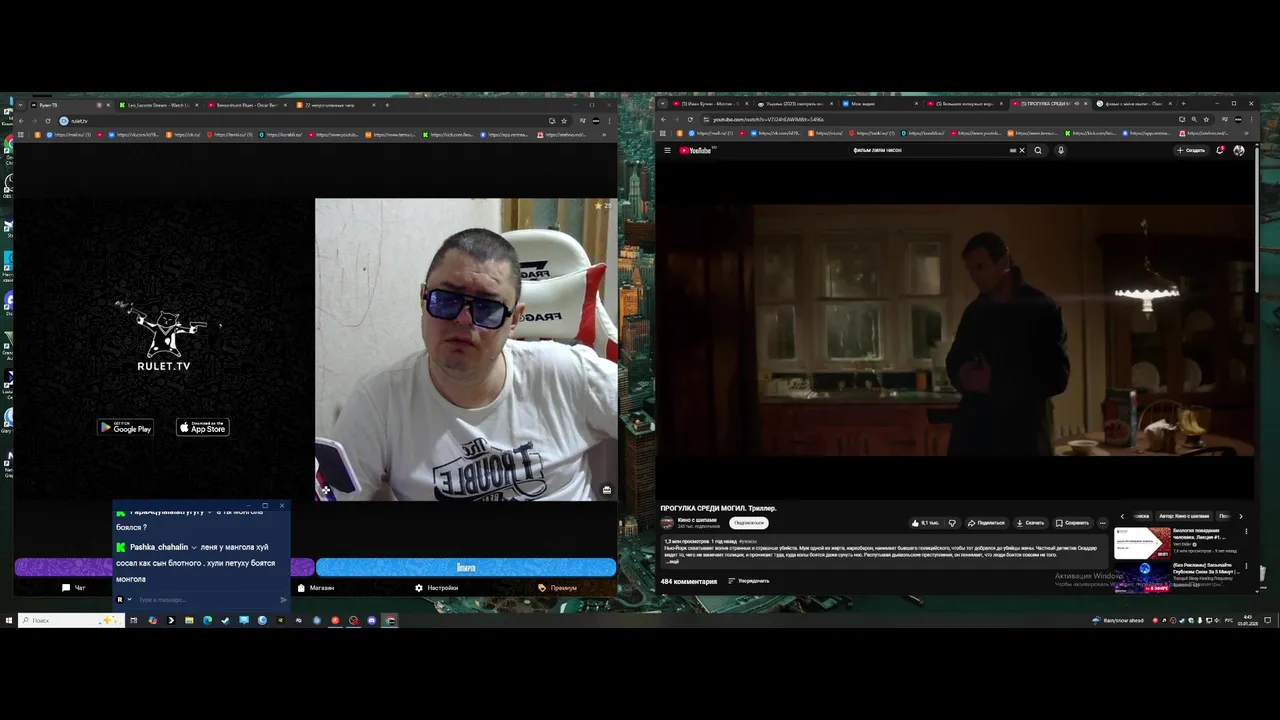Play the ПРОГУЛКА СРЕДИ МОГИЛ video
The width and height of the screenshot is (1280, 720).
coord(955,330)
